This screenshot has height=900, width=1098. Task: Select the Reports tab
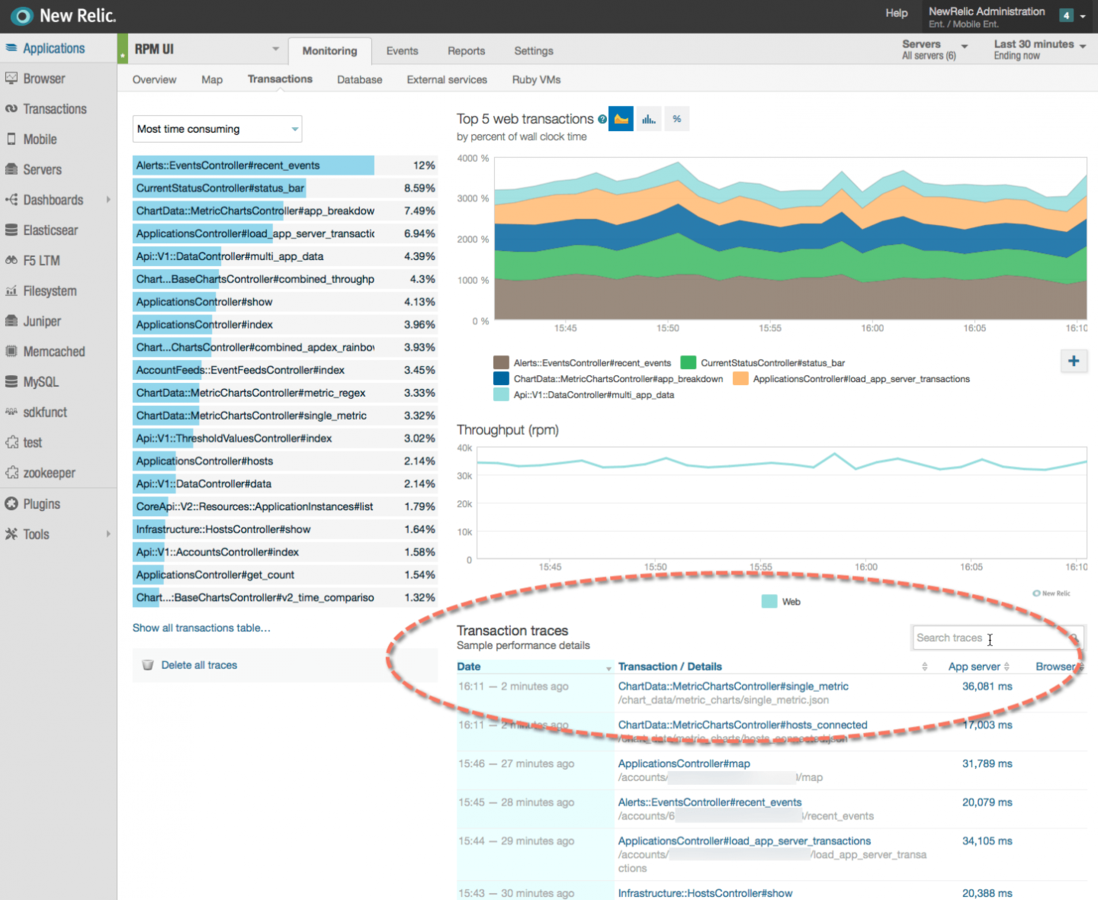pos(466,50)
